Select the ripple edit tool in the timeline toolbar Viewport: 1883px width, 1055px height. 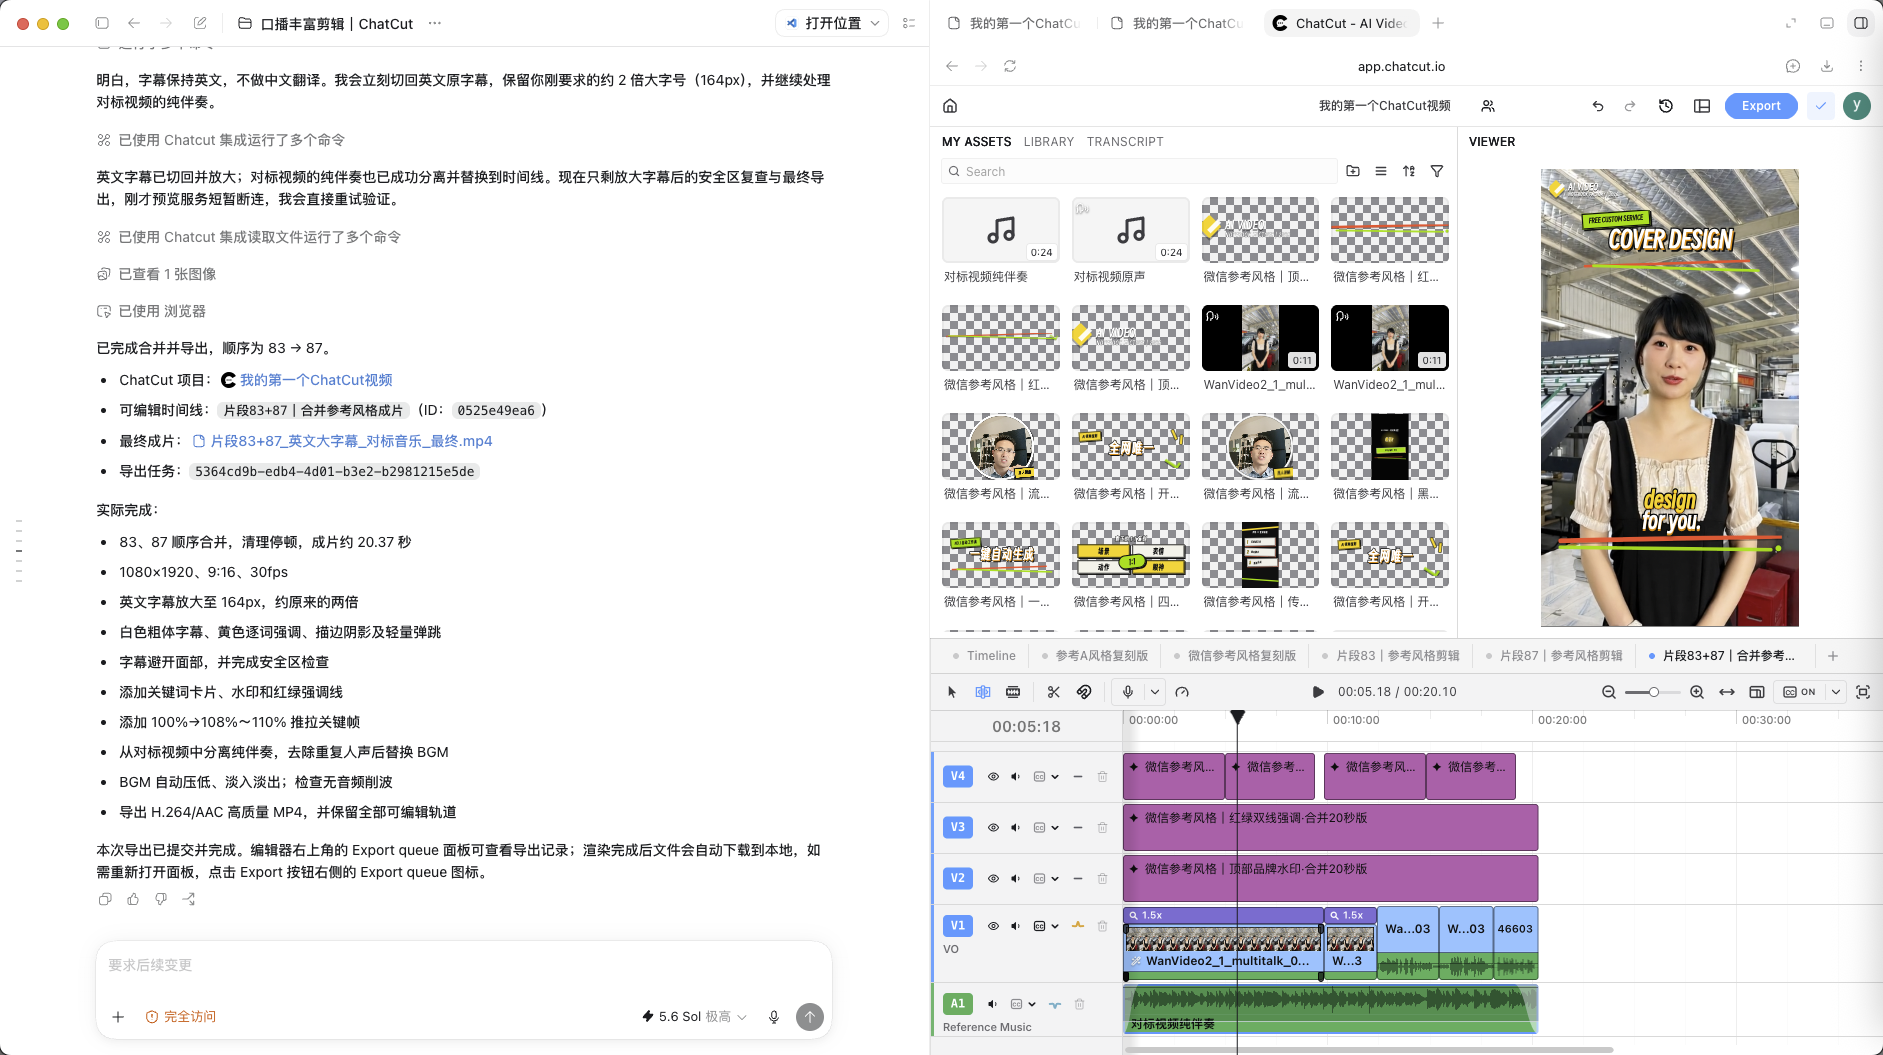pos(983,692)
